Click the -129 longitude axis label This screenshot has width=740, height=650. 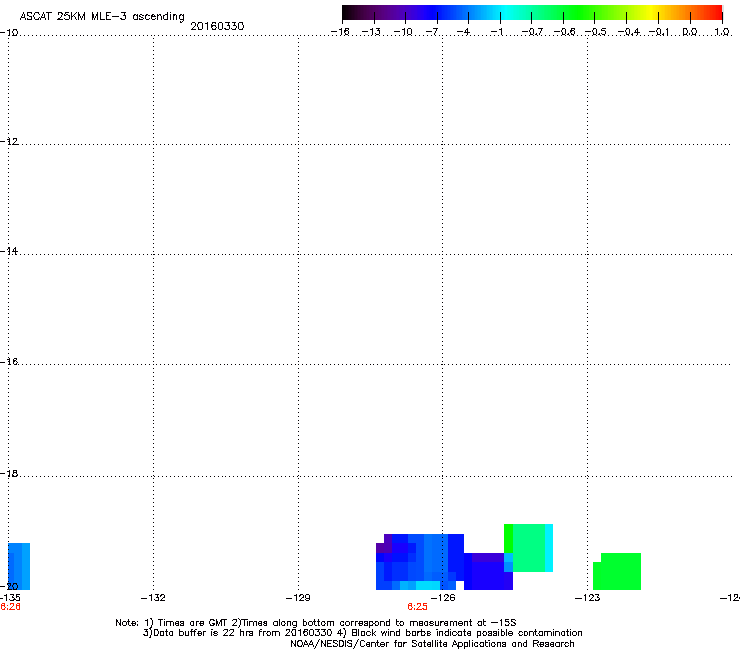[298, 598]
